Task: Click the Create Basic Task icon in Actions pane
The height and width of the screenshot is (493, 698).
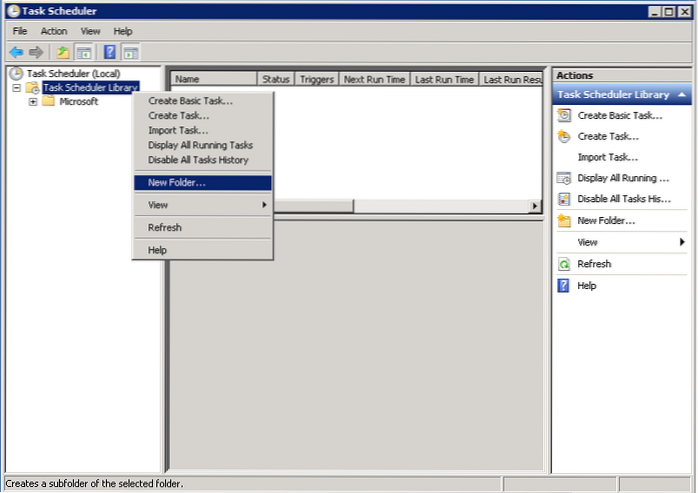Action: 564,115
